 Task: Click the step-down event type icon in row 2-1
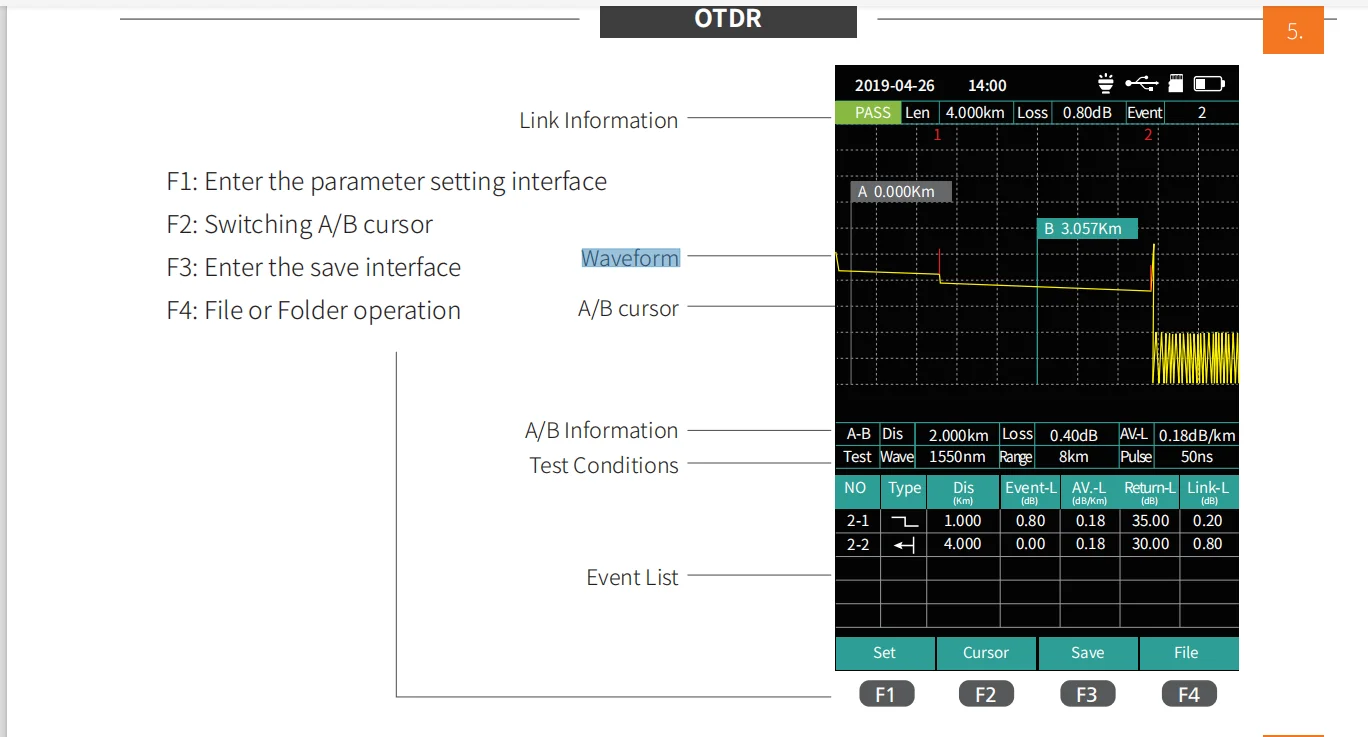pyautogui.click(x=904, y=521)
